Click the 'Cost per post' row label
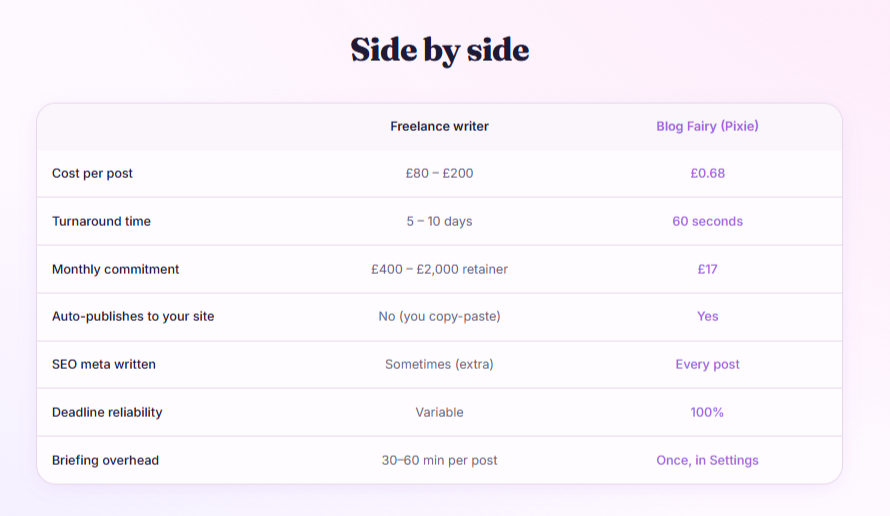This screenshot has height=516, width=890. (x=92, y=173)
